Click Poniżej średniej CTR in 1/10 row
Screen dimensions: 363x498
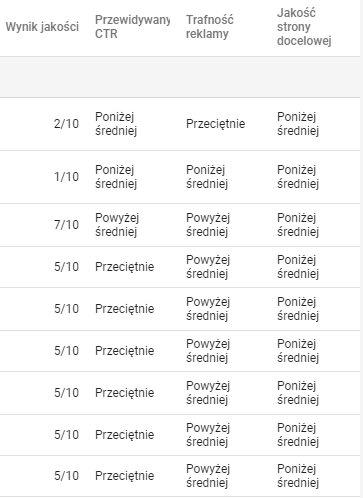click(x=116, y=177)
